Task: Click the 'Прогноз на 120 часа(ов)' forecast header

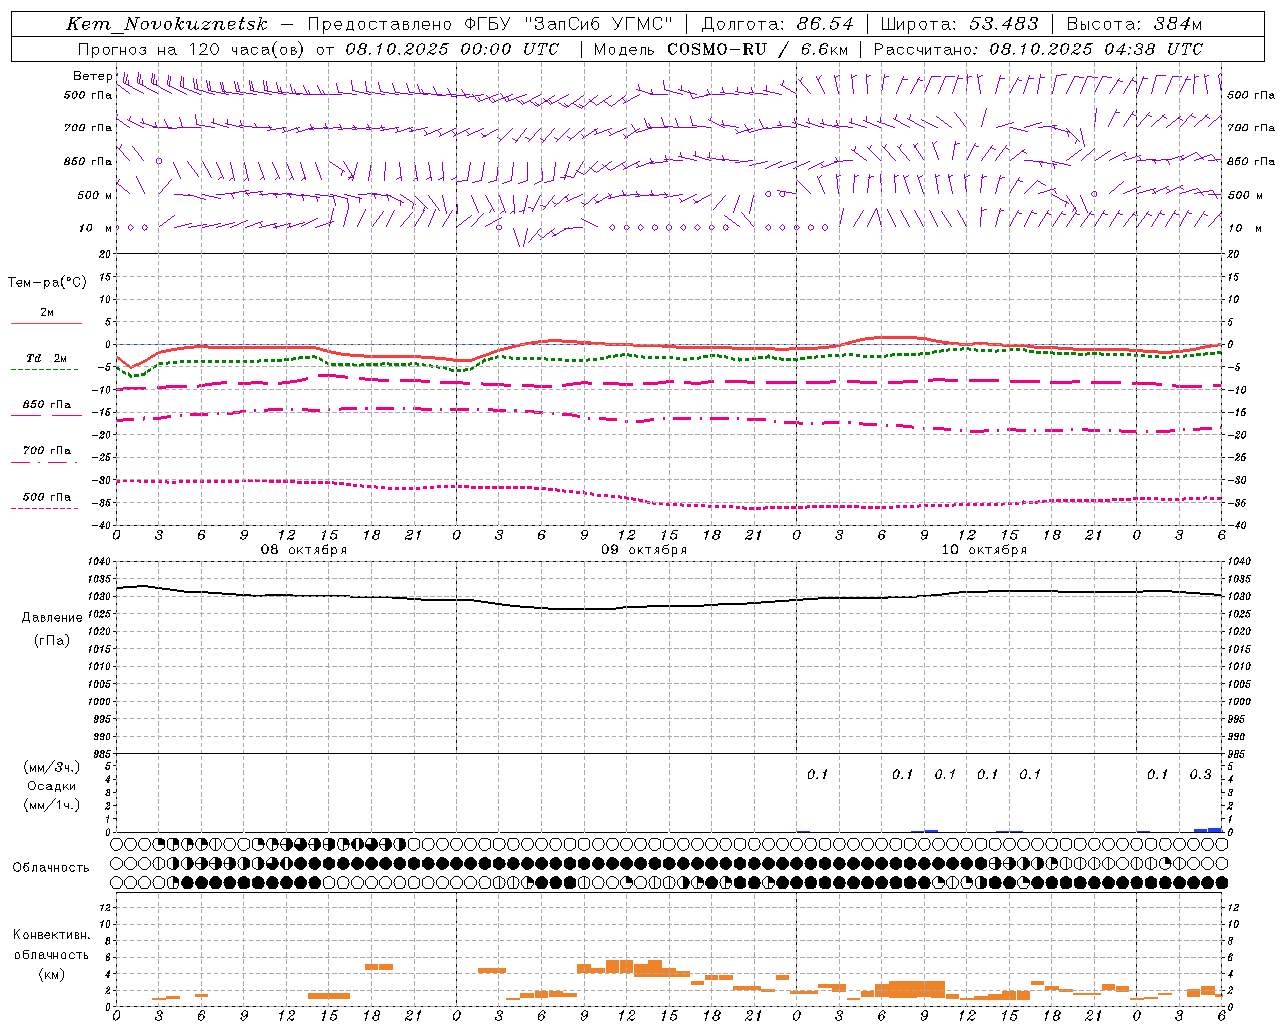Action: point(191,49)
